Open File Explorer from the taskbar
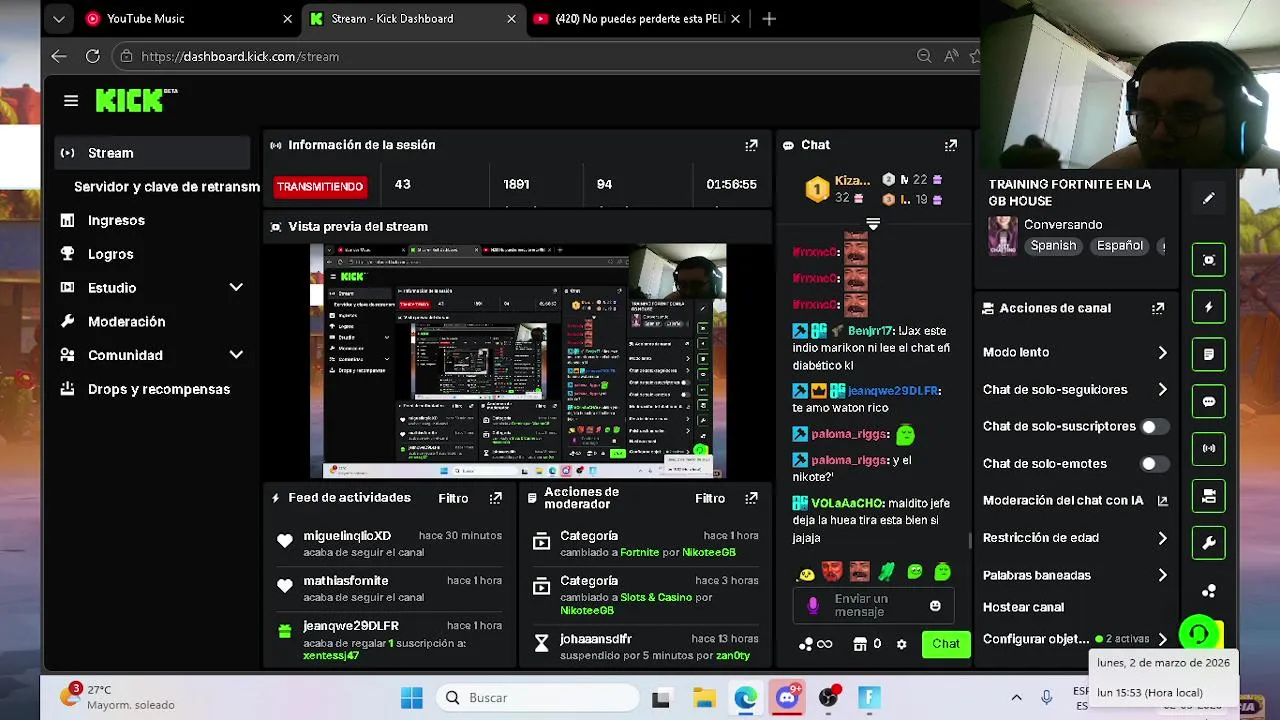The image size is (1280, 720). click(x=704, y=698)
